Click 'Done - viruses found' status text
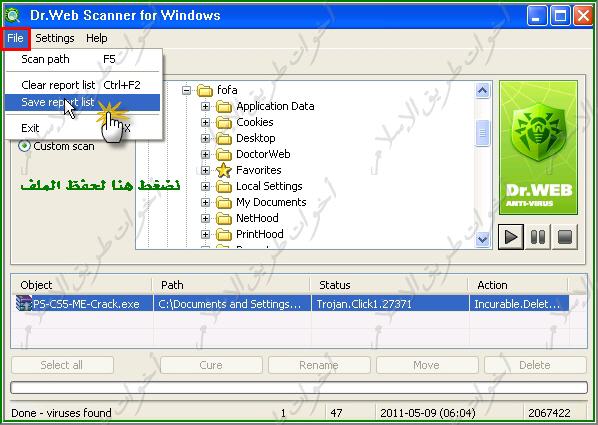 61,413
